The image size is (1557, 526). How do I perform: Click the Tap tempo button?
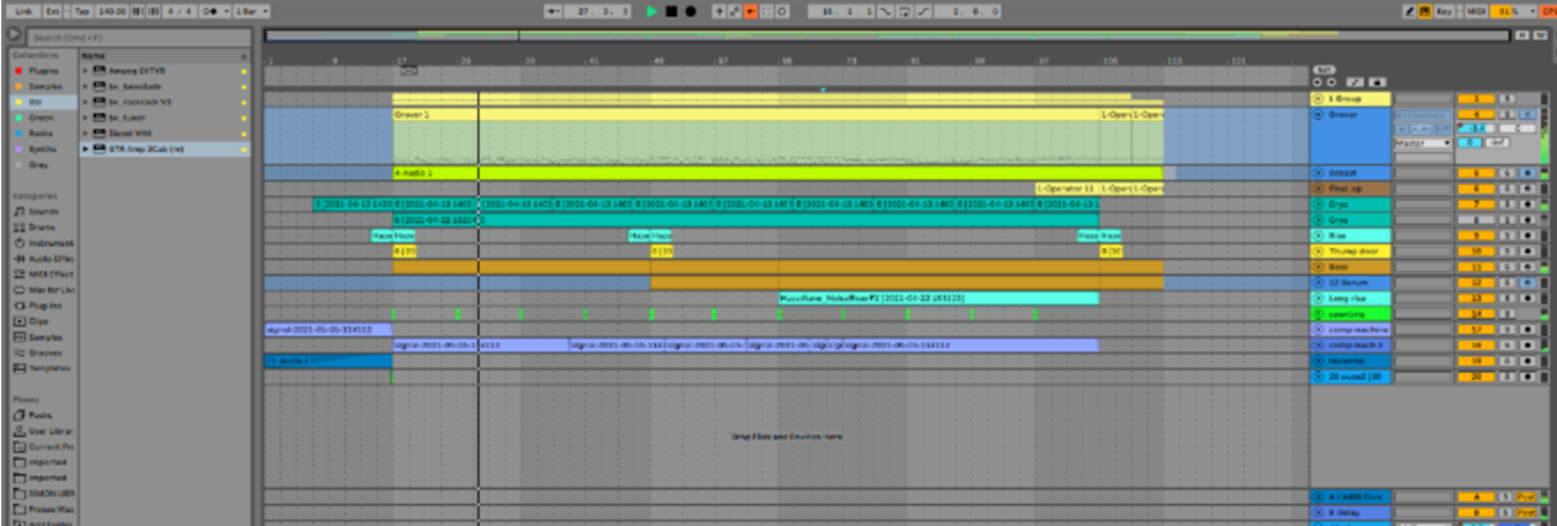(x=81, y=11)
